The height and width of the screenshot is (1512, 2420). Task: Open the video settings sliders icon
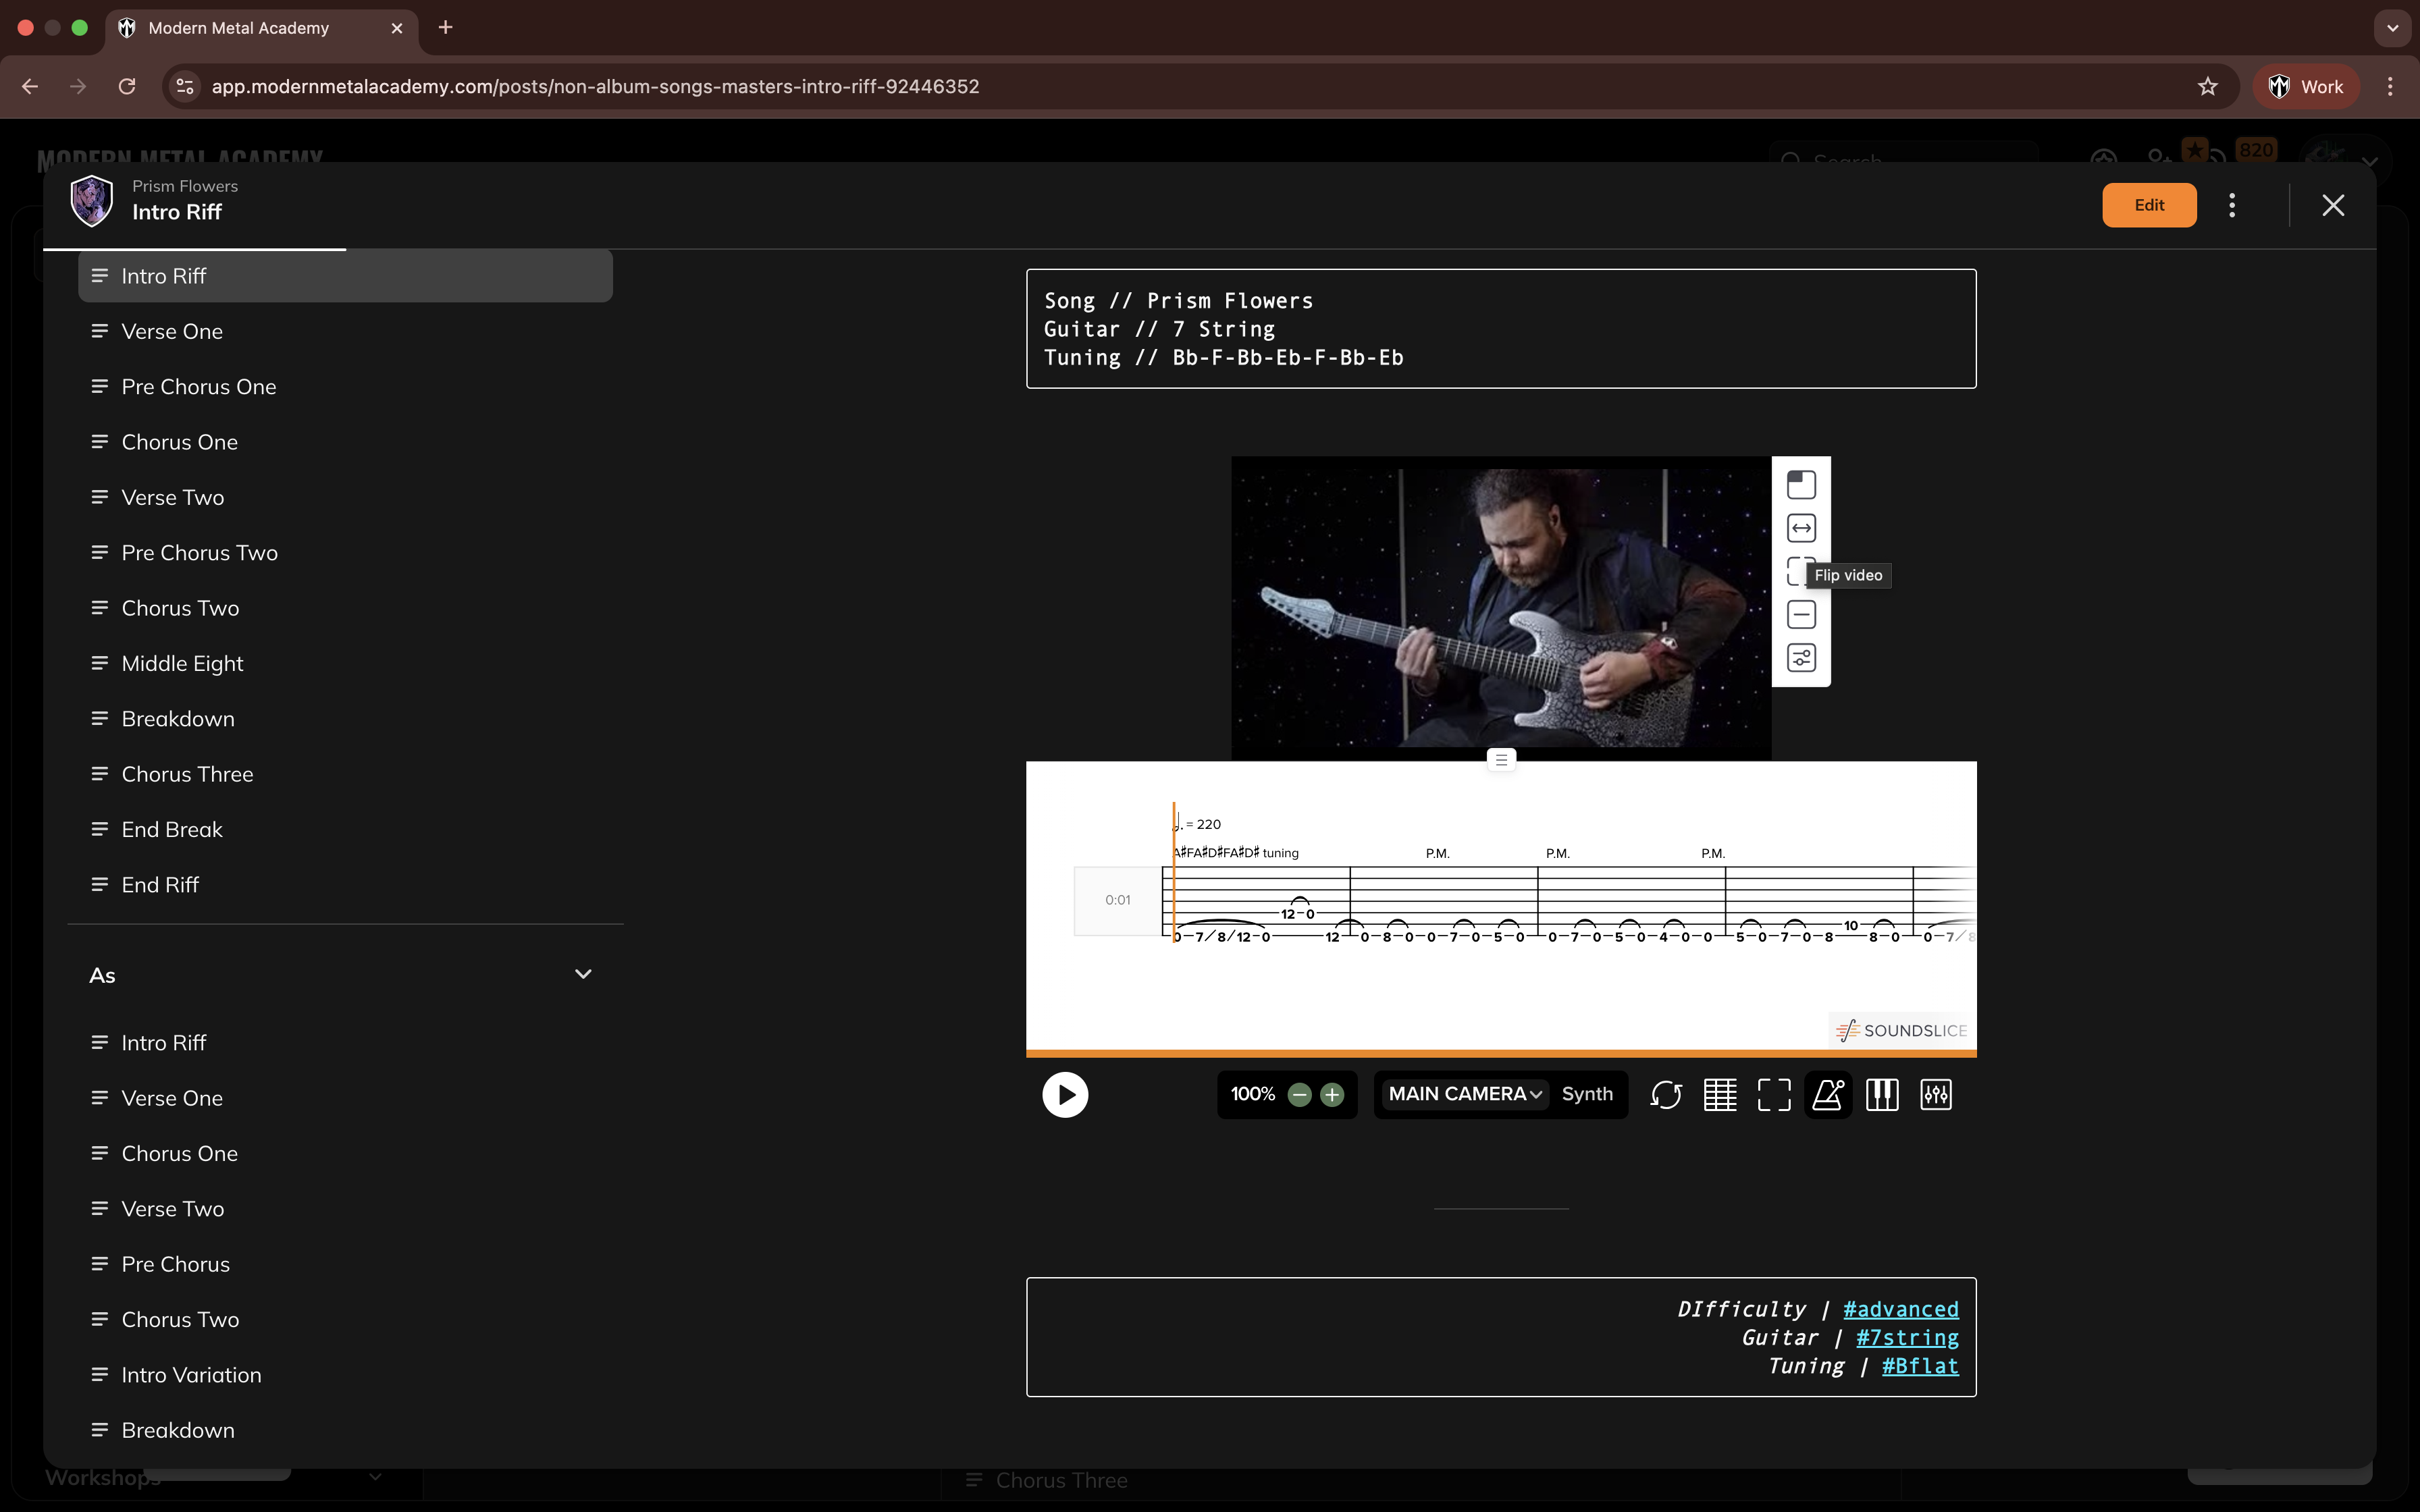[1801, 658]
